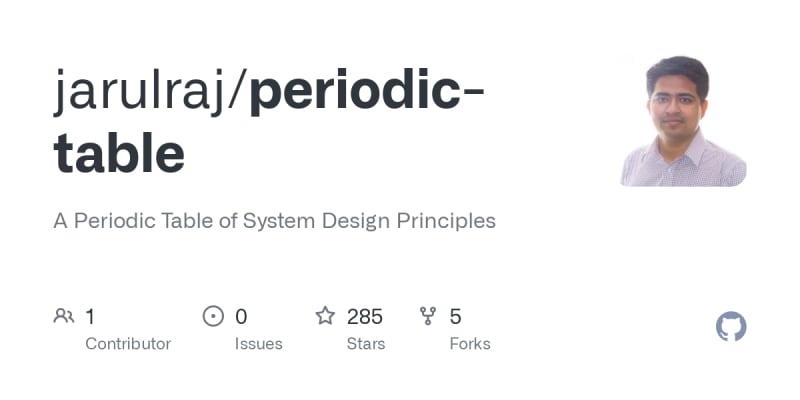Click the Forks branch icon
Screen dimensions: 800x400
429,317
